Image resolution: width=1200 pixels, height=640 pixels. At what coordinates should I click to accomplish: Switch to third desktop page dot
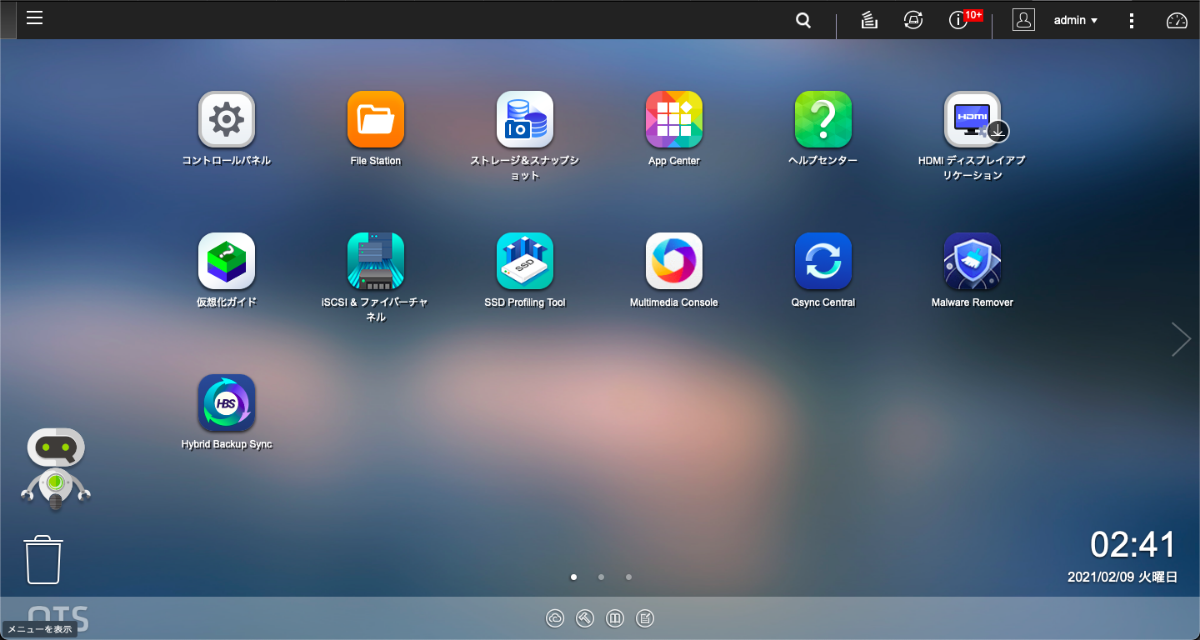629,577
